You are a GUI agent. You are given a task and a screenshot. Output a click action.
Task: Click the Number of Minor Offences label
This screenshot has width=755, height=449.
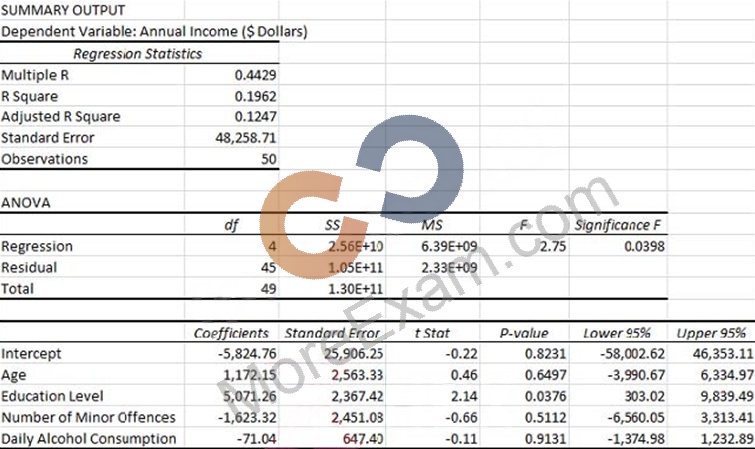(89, 417)
